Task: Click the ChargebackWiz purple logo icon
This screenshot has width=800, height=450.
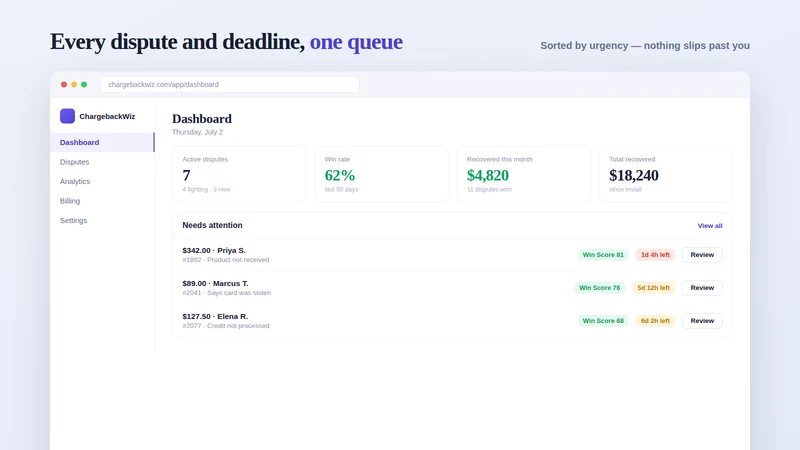Action: (x=67, y=116)
